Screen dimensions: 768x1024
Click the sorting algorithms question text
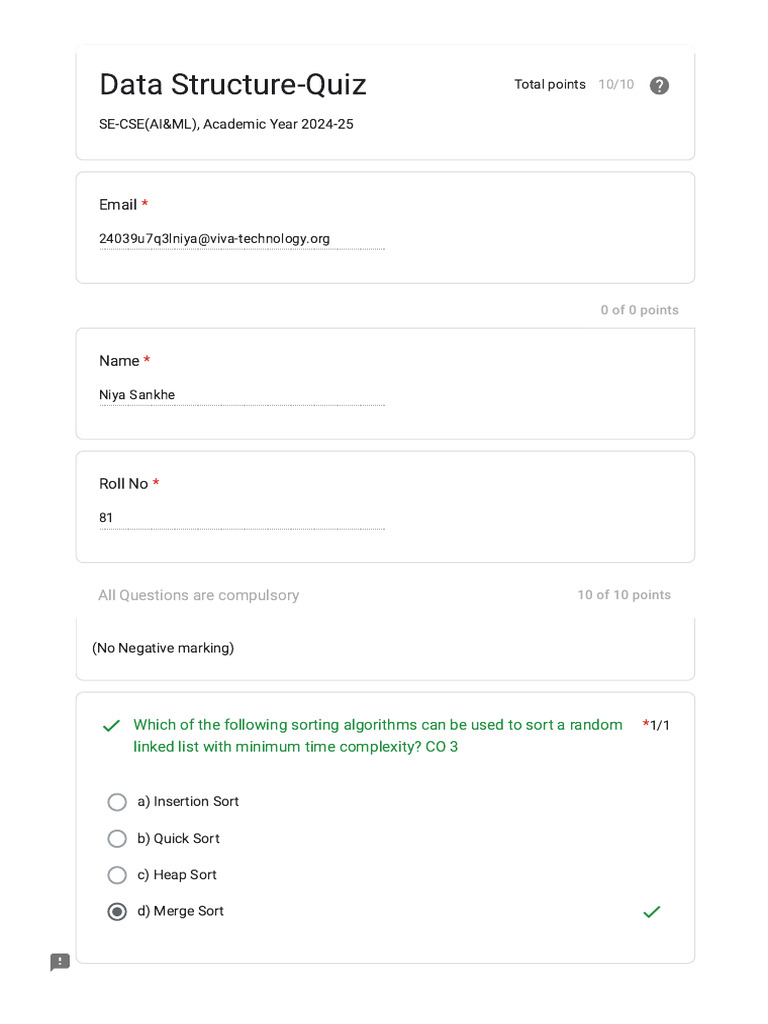coord(378,735)
